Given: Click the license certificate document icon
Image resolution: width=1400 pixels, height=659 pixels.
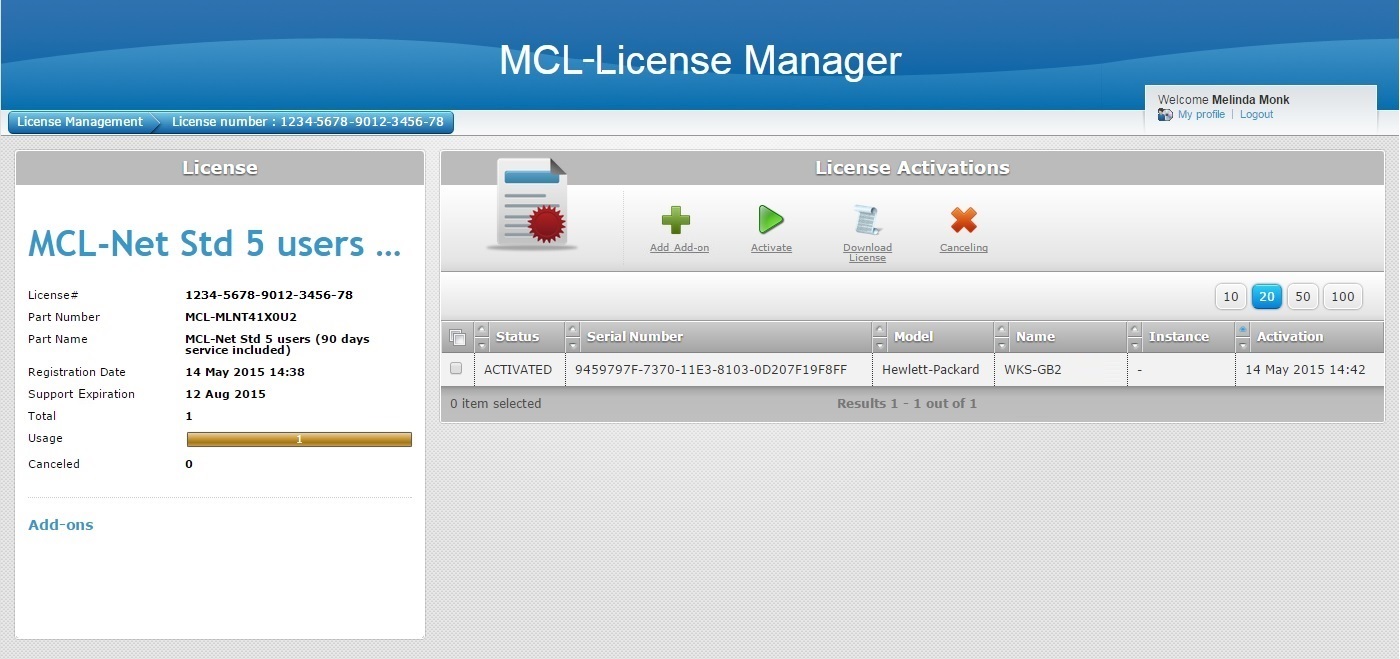Looking at the screenshot, I should click(532, 205).
